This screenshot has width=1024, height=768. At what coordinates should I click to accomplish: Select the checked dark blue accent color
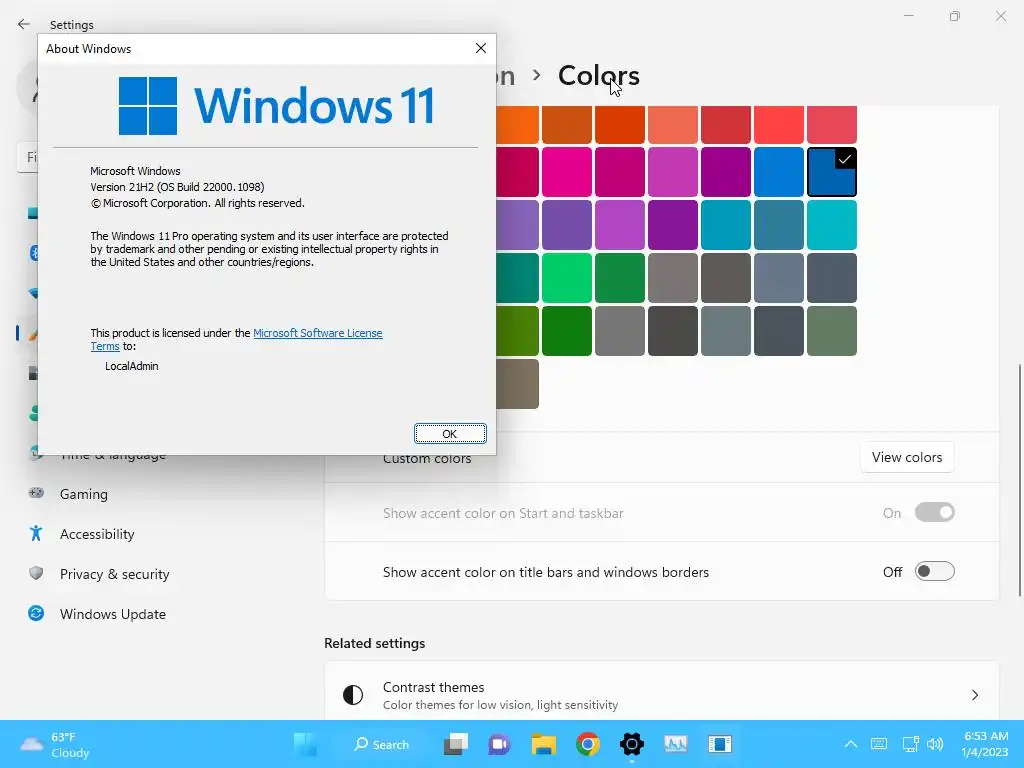pyautogui.click(x=831, y=172)
